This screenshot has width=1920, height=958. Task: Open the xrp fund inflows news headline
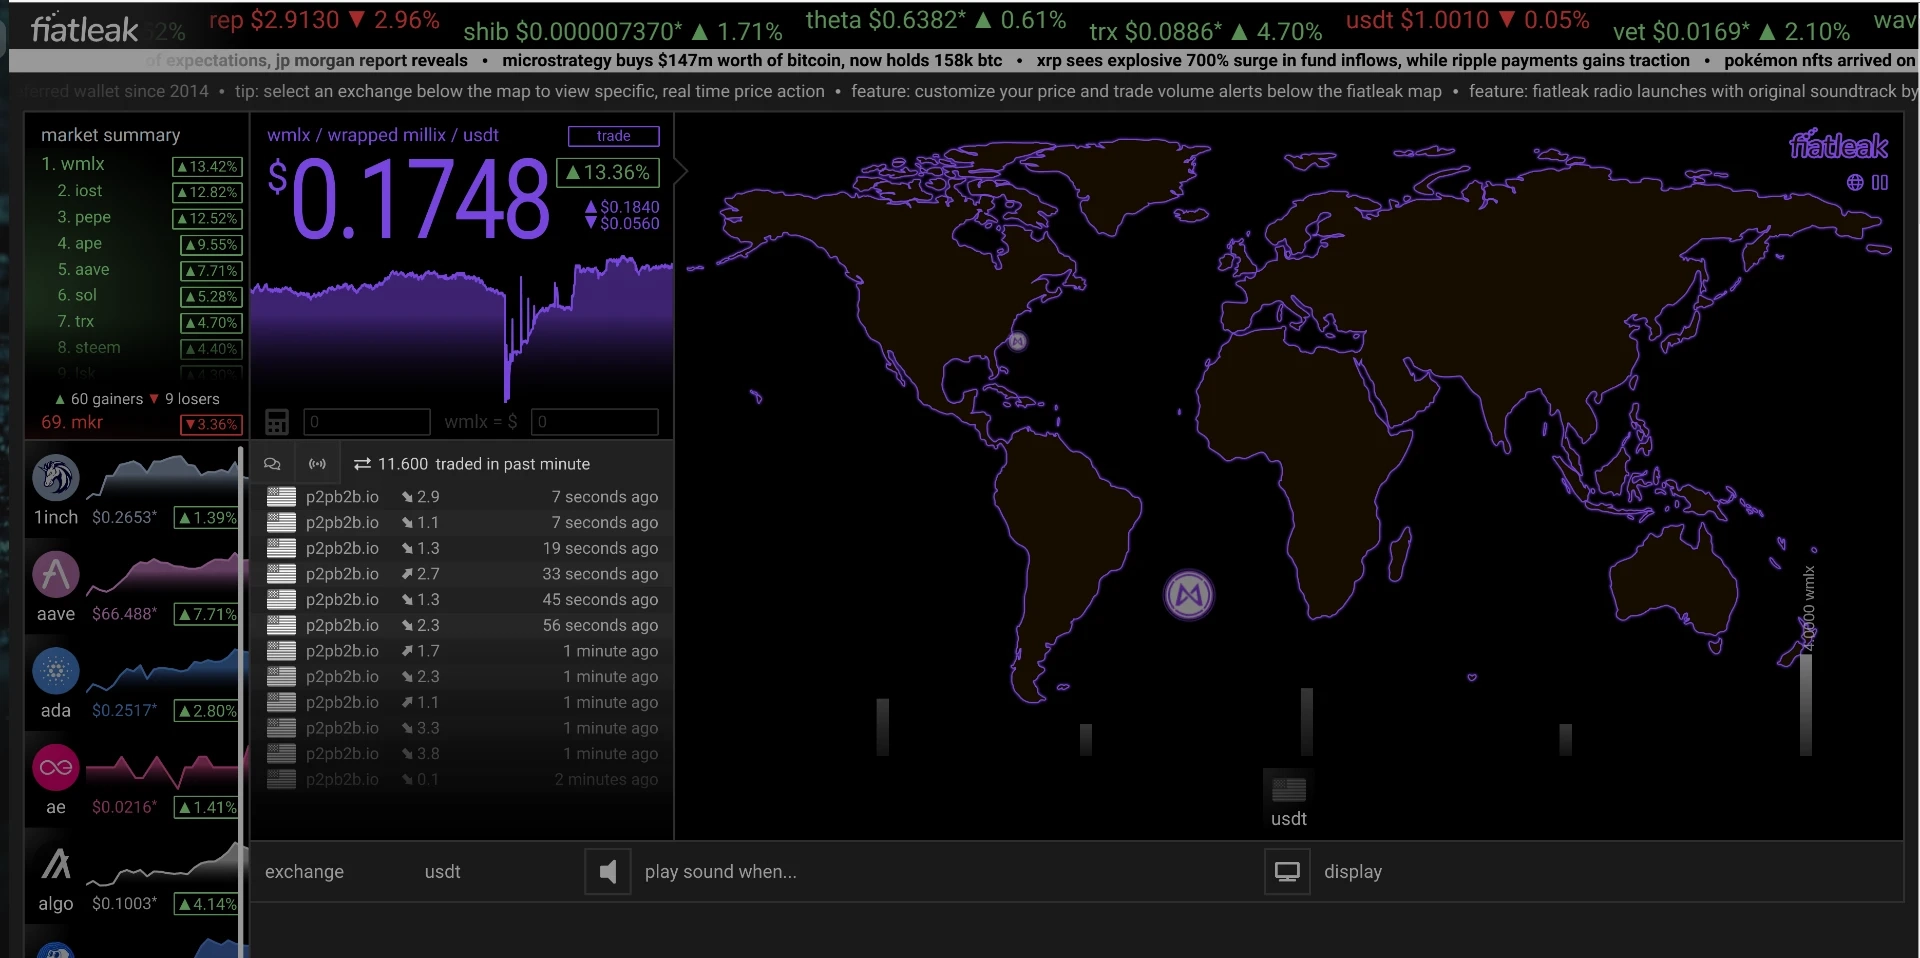1363,61
